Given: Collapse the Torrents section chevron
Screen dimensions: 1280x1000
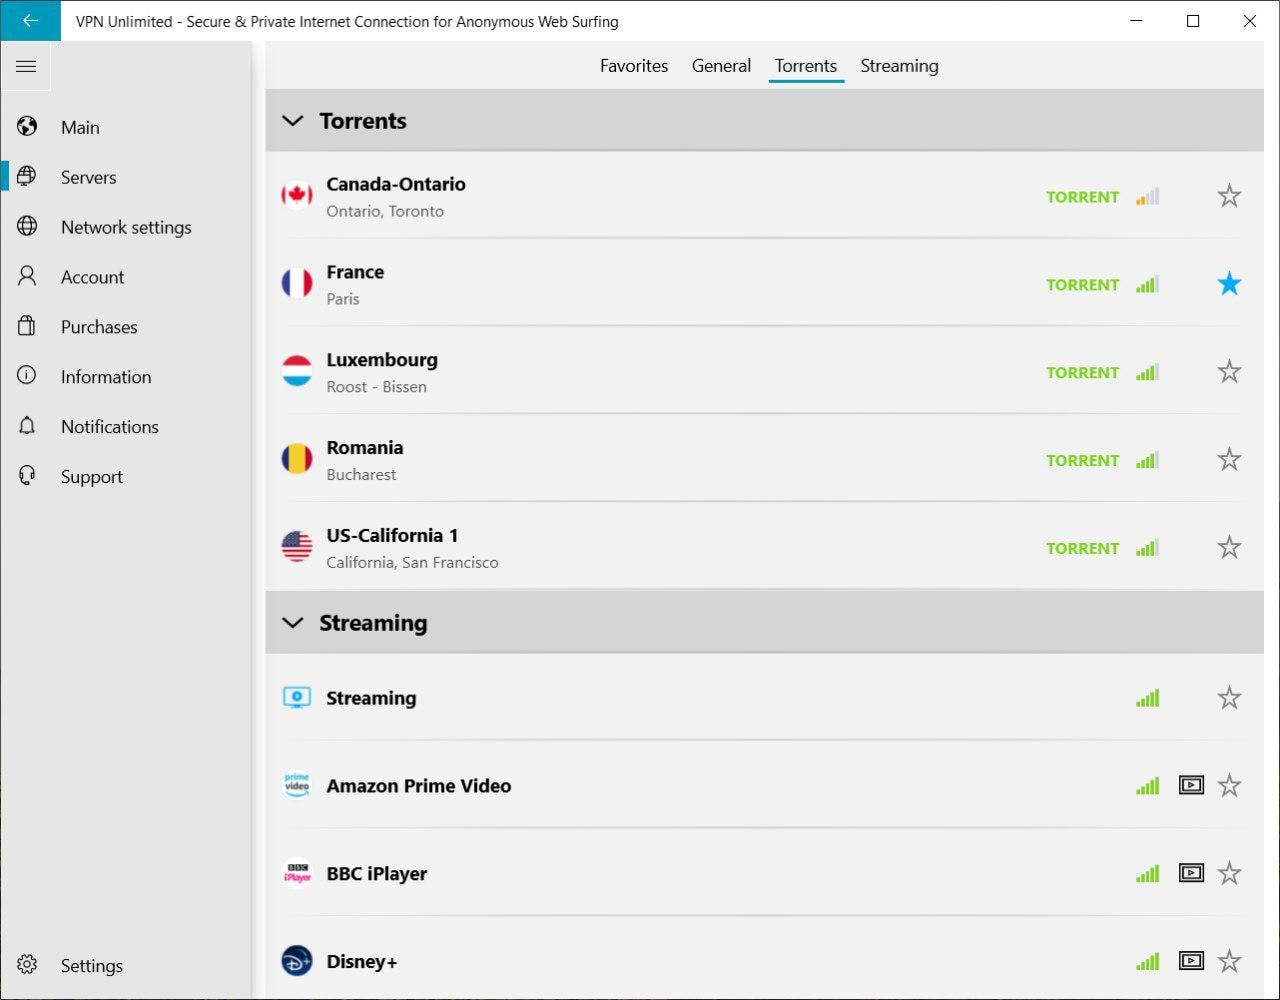Looking at the screenshot, I should click(292, 121).
